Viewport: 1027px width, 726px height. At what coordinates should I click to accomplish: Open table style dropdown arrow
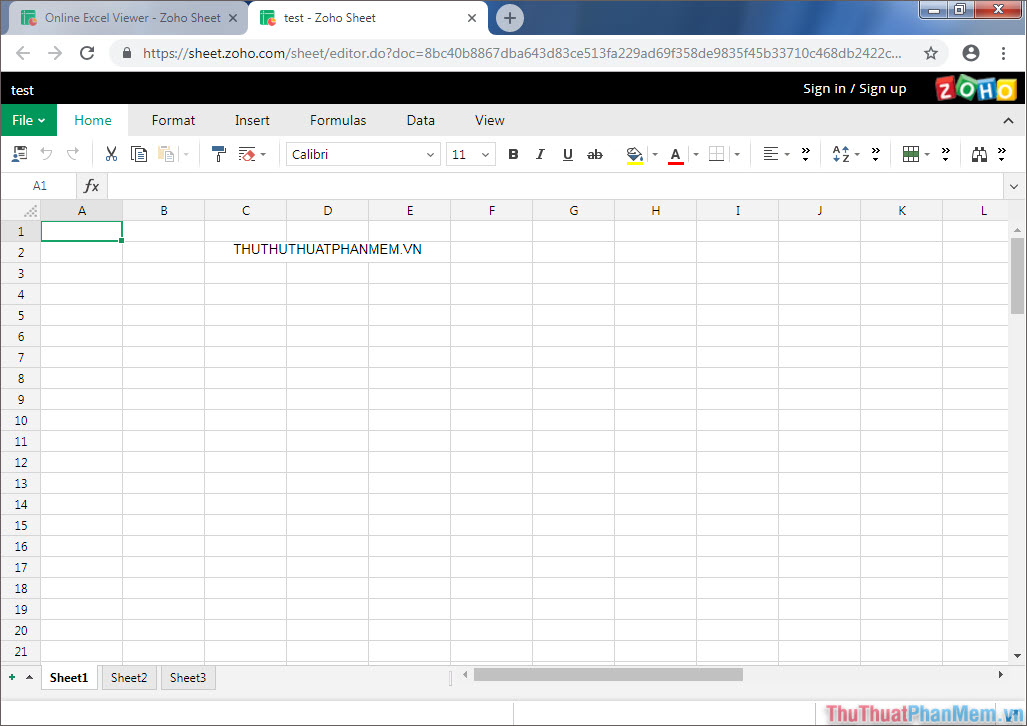(x=927, y=155)
